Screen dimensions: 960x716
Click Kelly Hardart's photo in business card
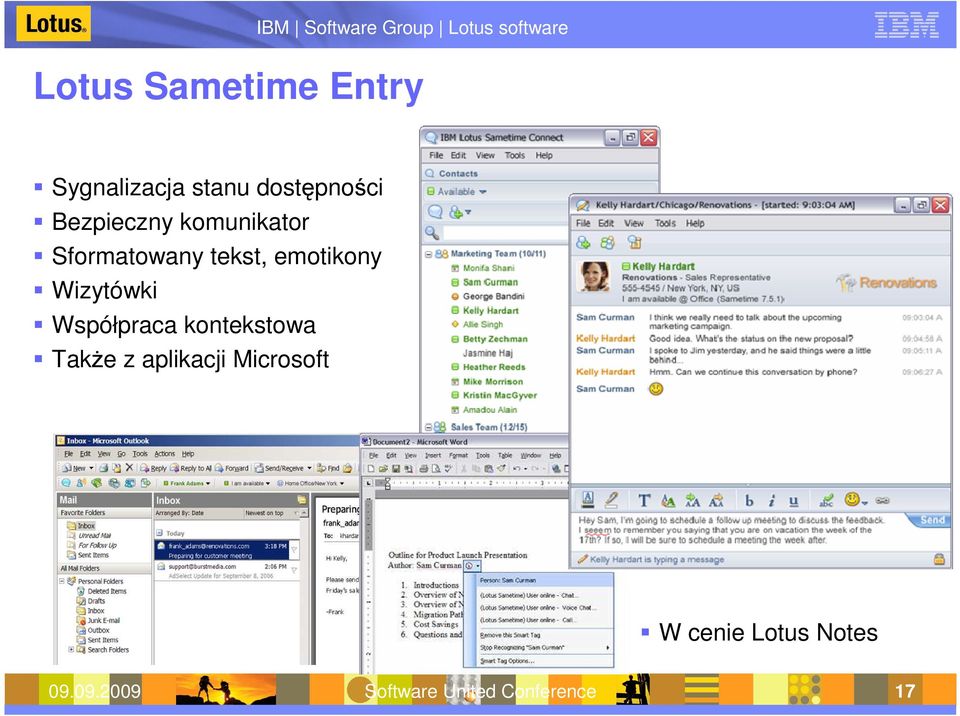[x=594, y=277]
